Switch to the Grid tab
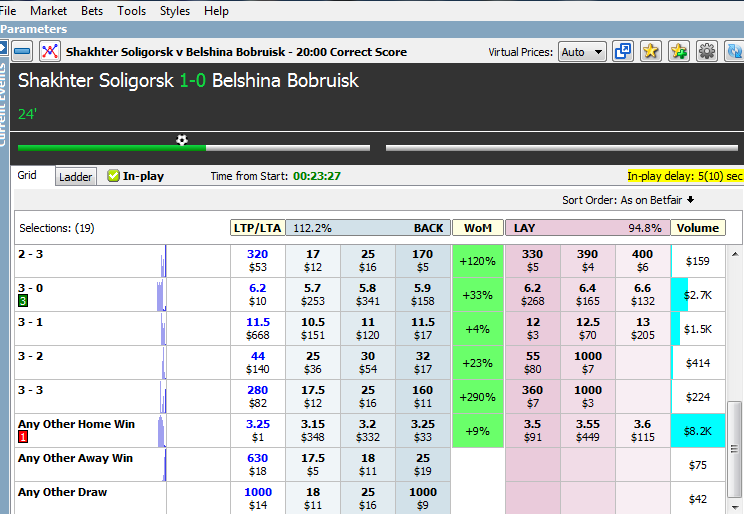 pyautogui.click(x=27, y=175)
